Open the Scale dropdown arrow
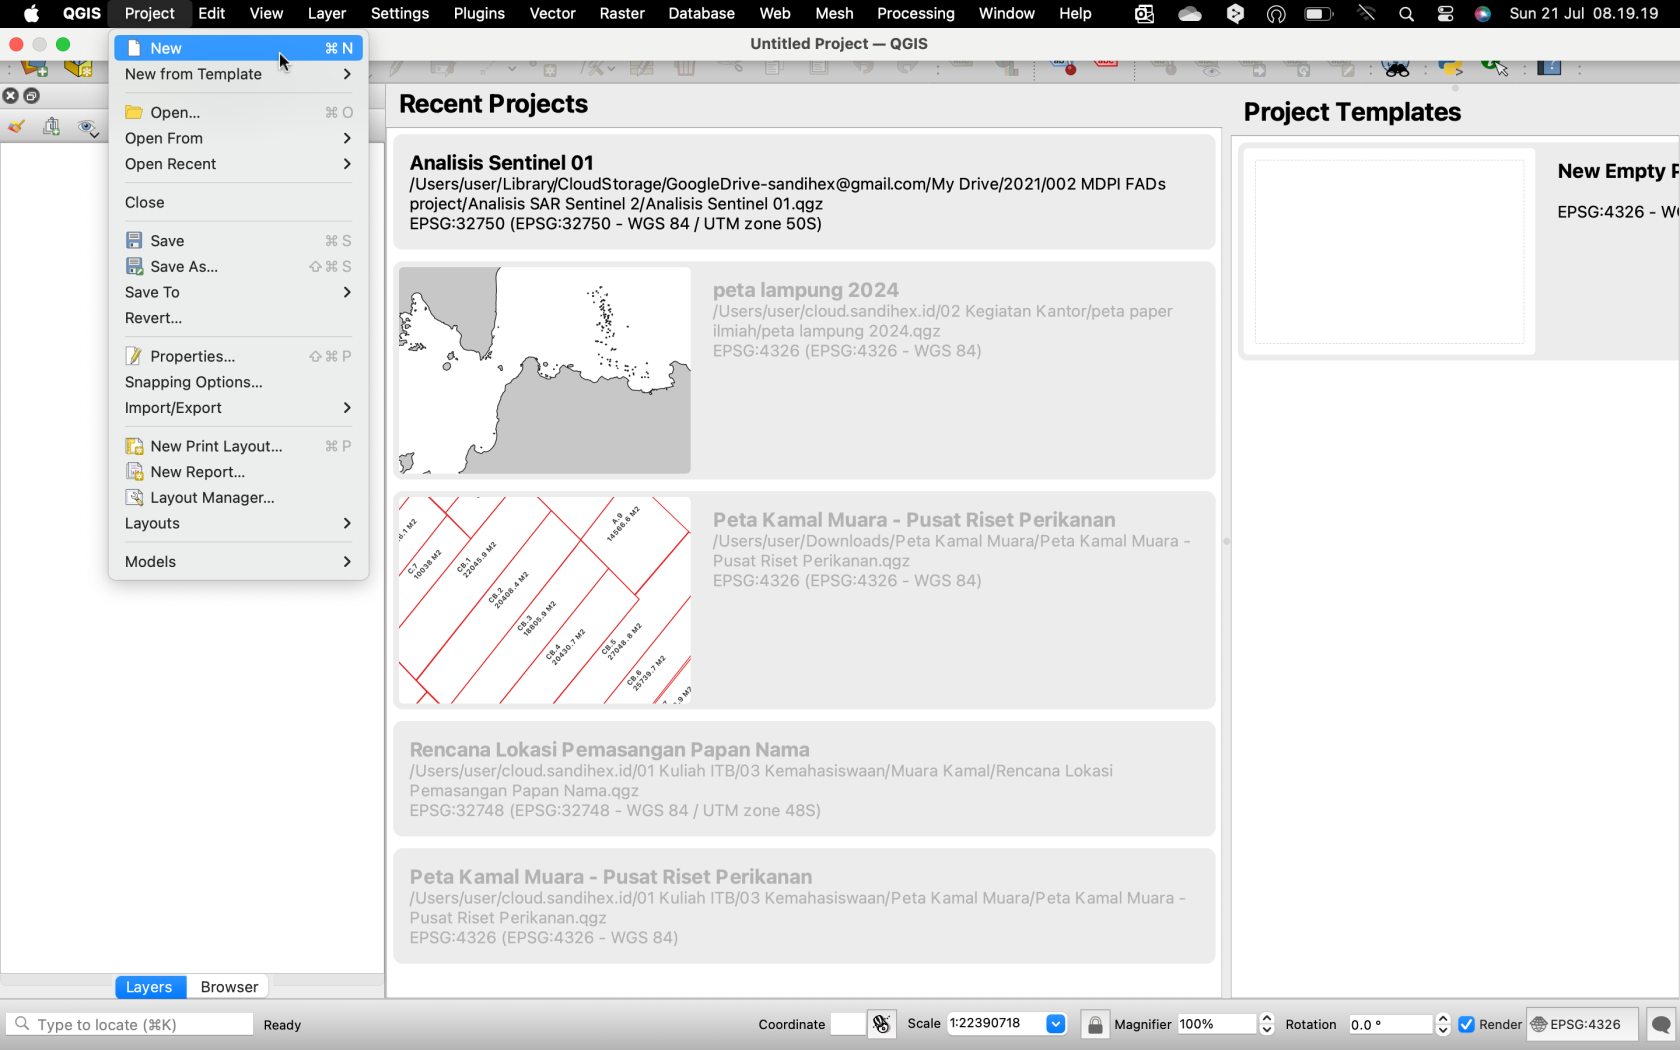This screenshot has width=1680, height=1050. pos(1055,1024)
